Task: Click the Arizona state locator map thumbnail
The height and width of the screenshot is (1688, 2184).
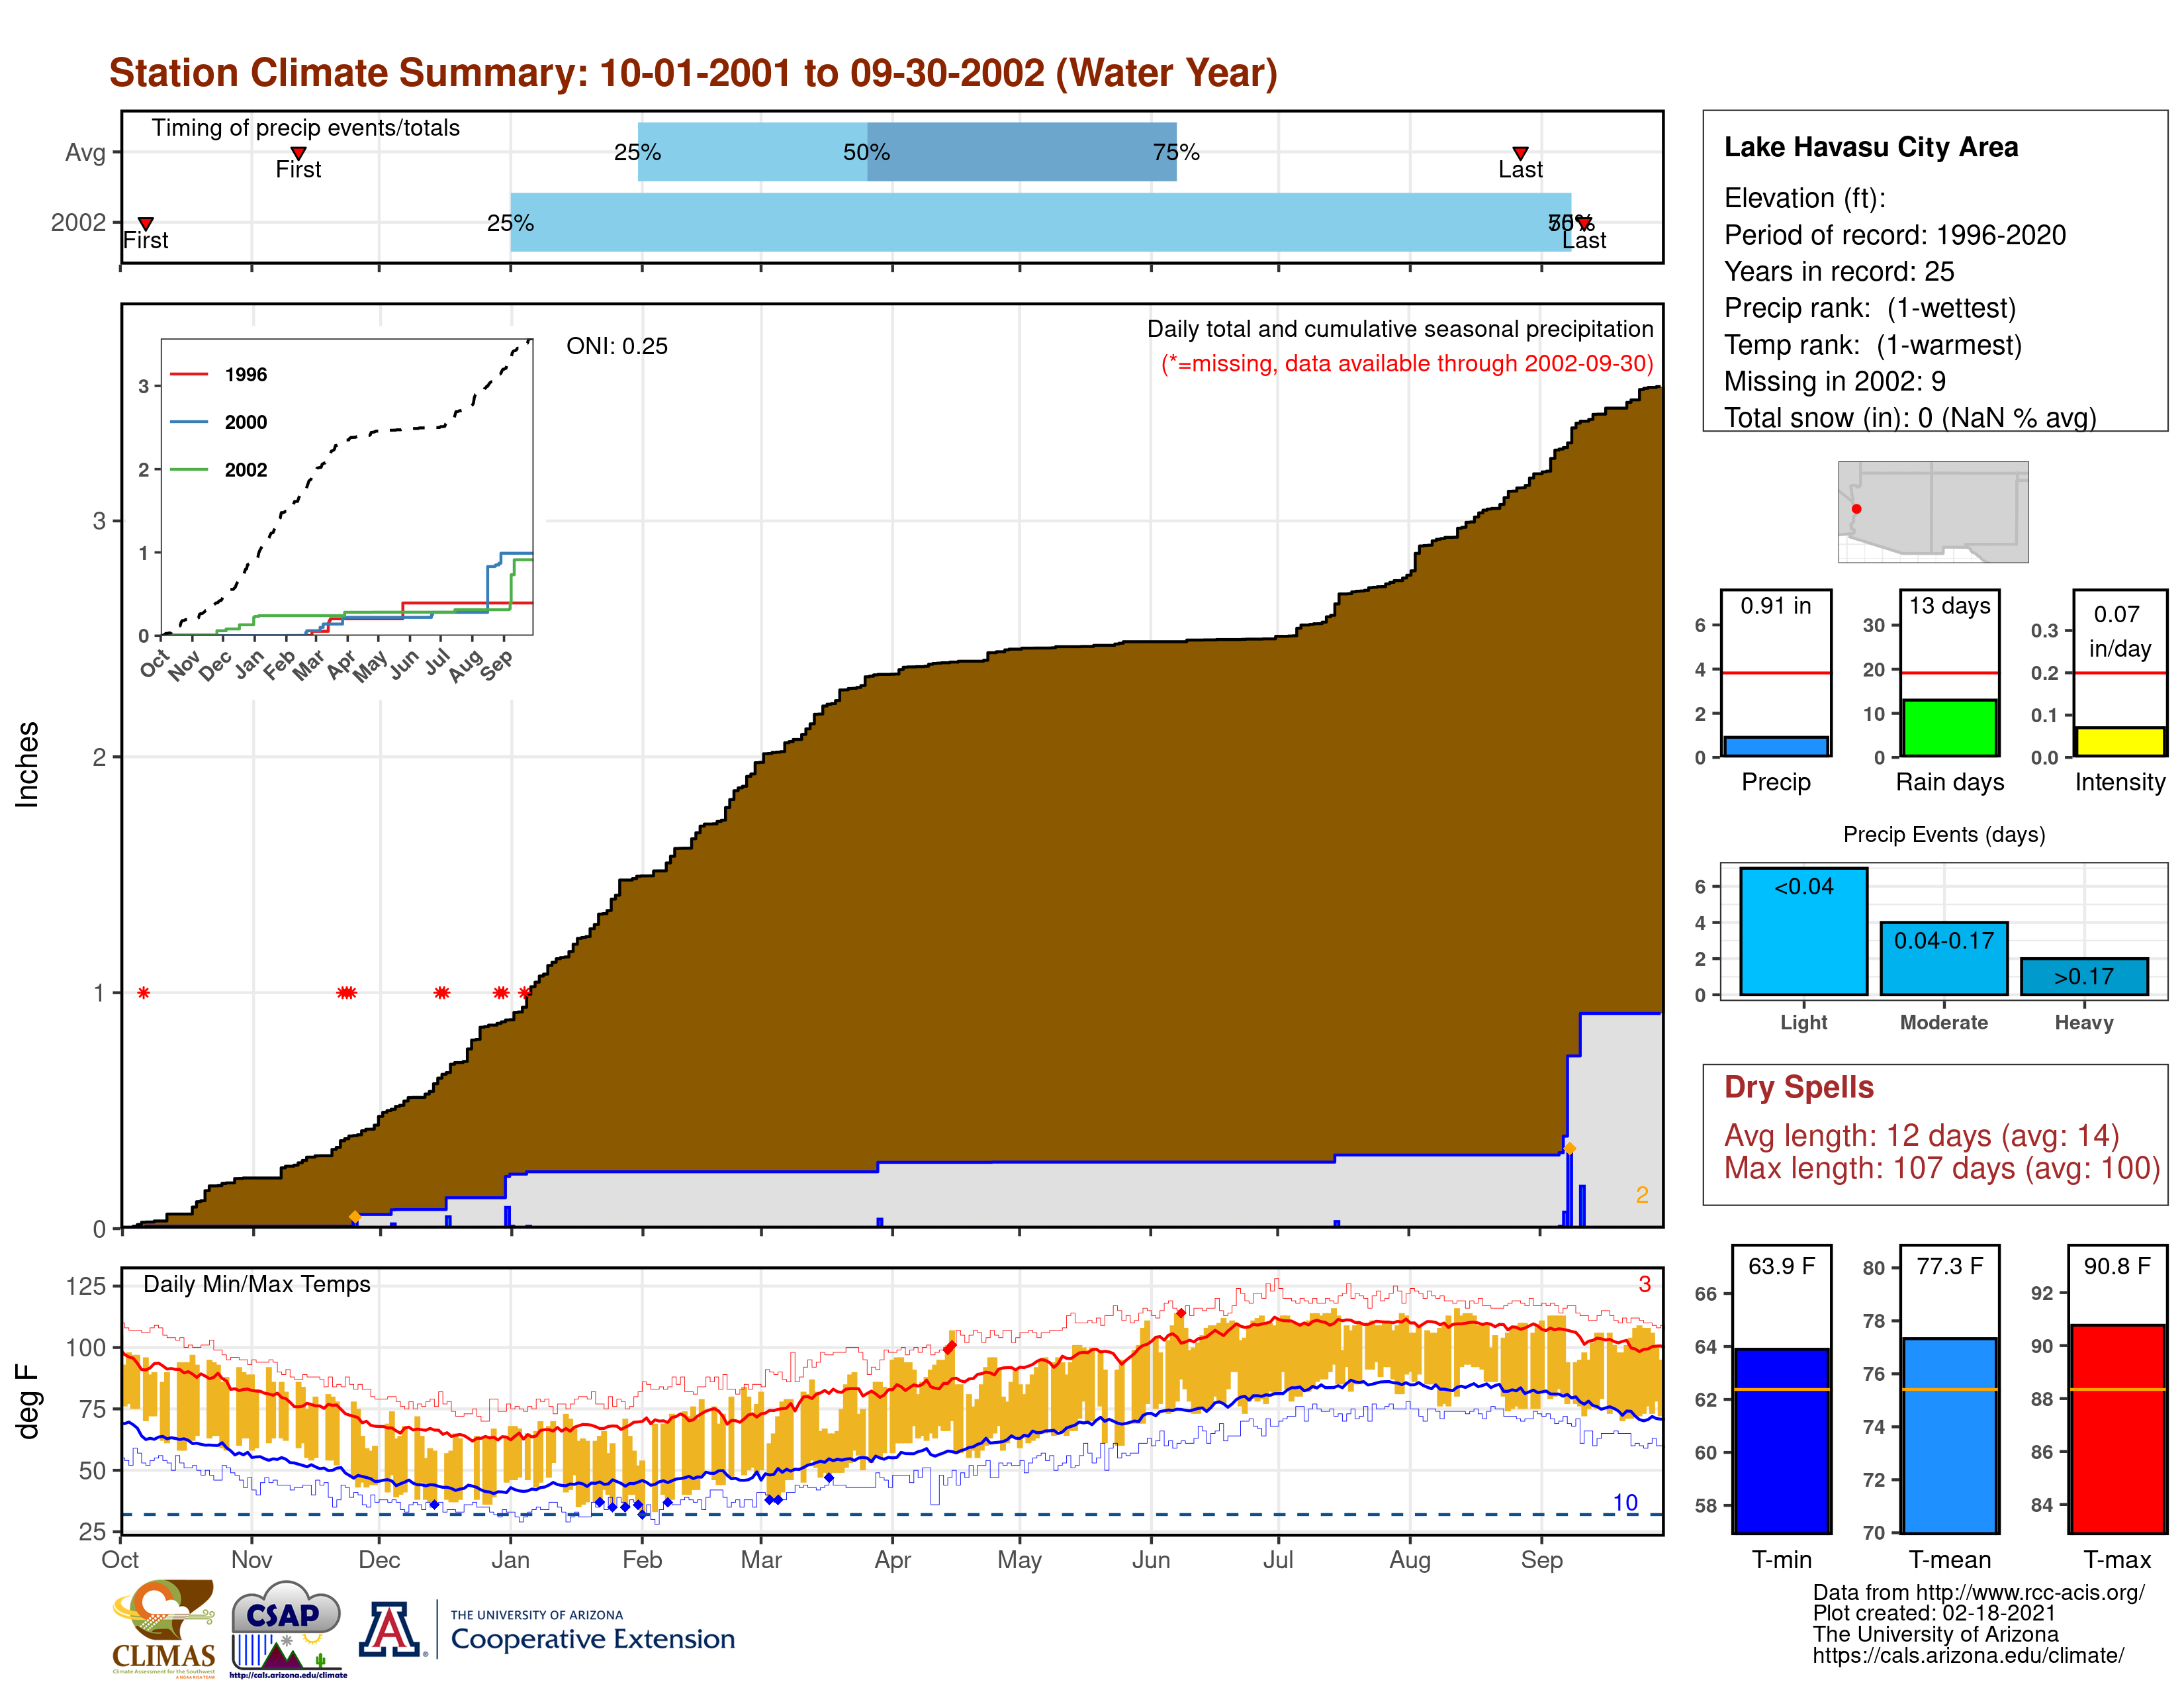Action: point(1932,511)
